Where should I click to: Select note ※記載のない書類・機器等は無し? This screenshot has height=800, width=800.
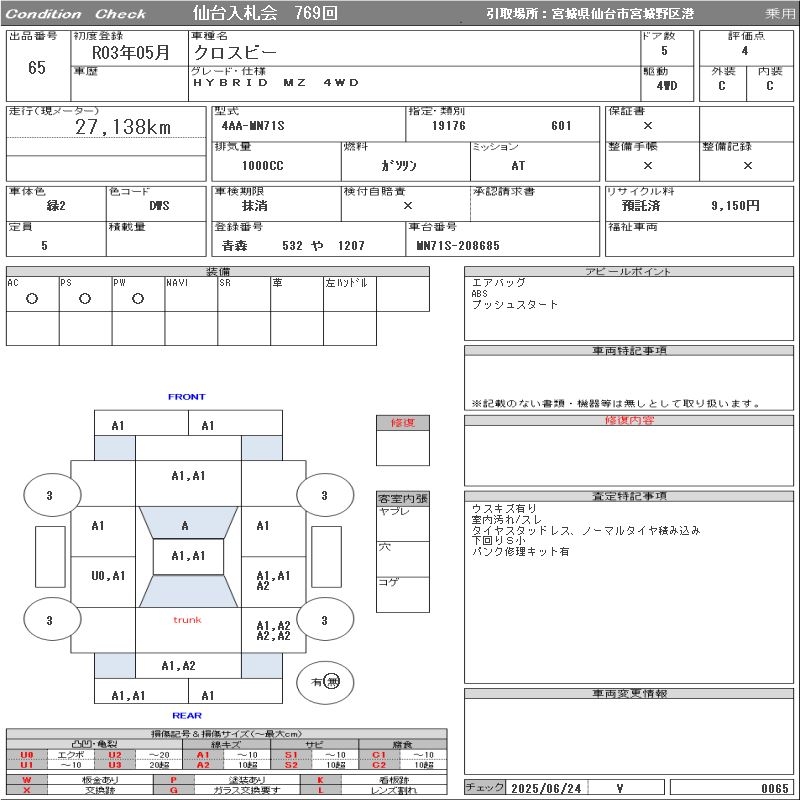[x=616, y=404]
